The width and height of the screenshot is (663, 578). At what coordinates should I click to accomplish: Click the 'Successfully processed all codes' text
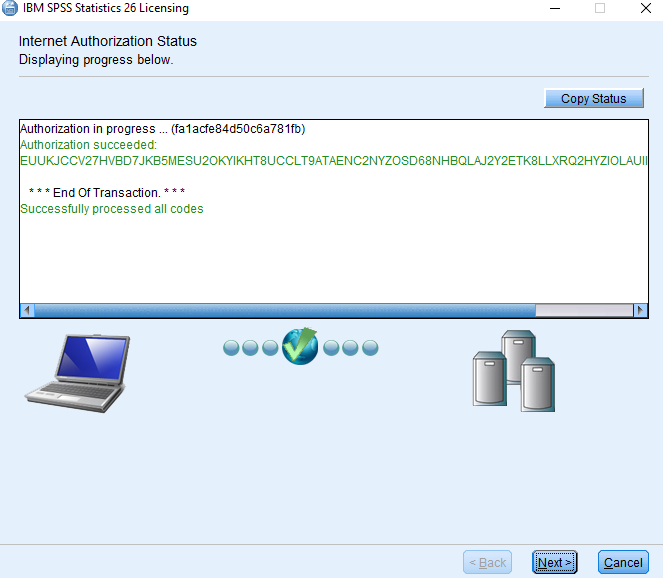click(112, 209)
